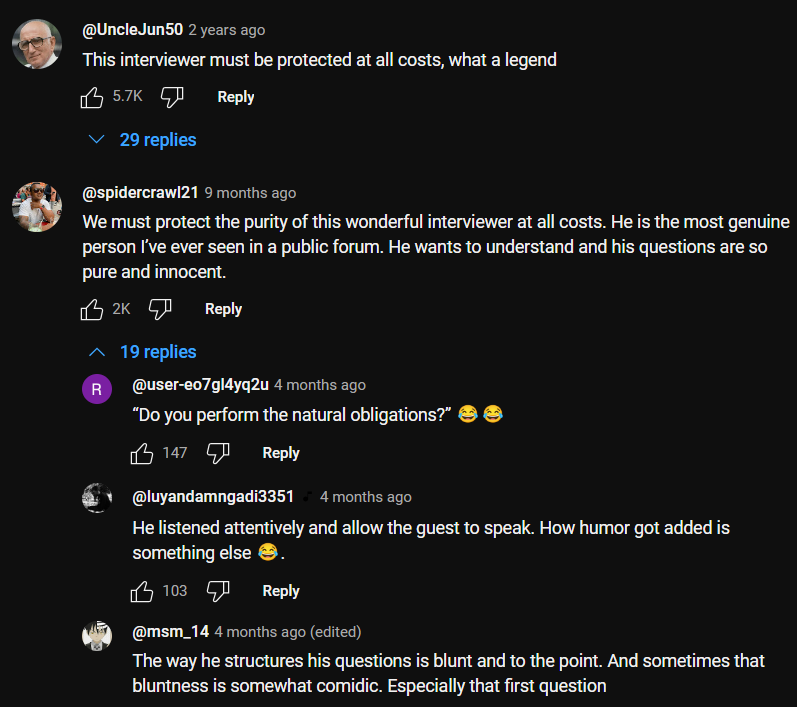Dislike the @UncleJun50 comment
The width and height of the screenshot is (797, 707).
(172, 97)
